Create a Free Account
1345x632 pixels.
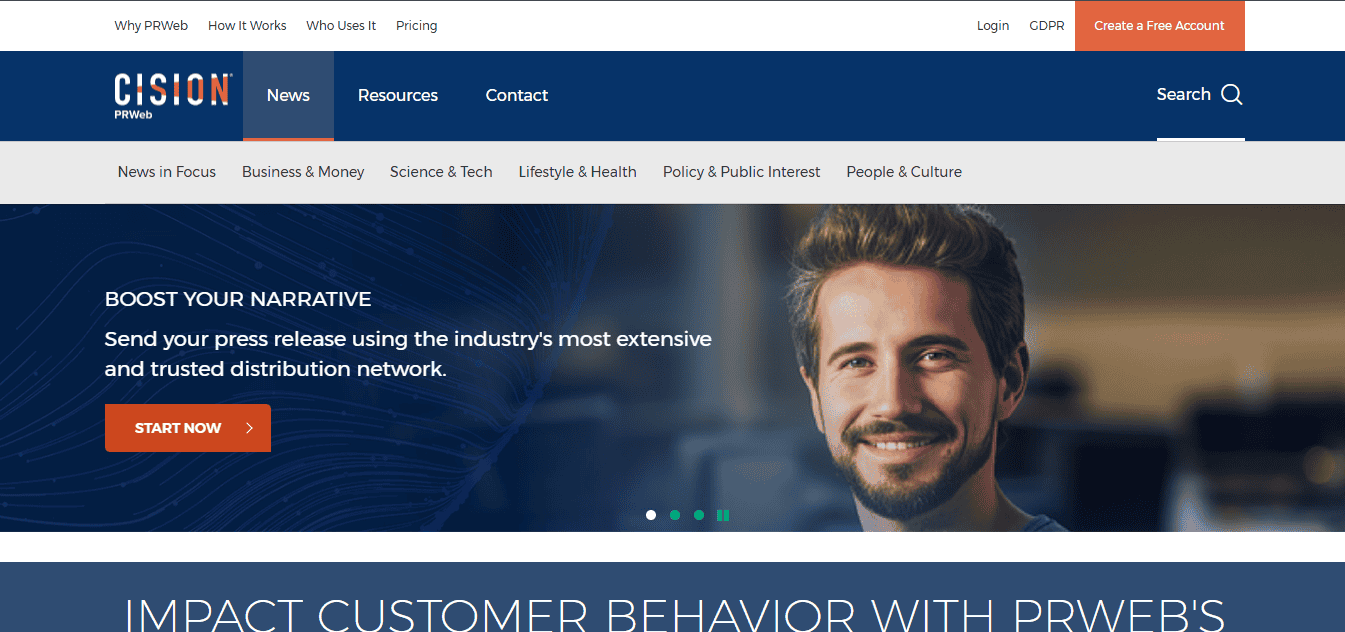(1160, 26)
